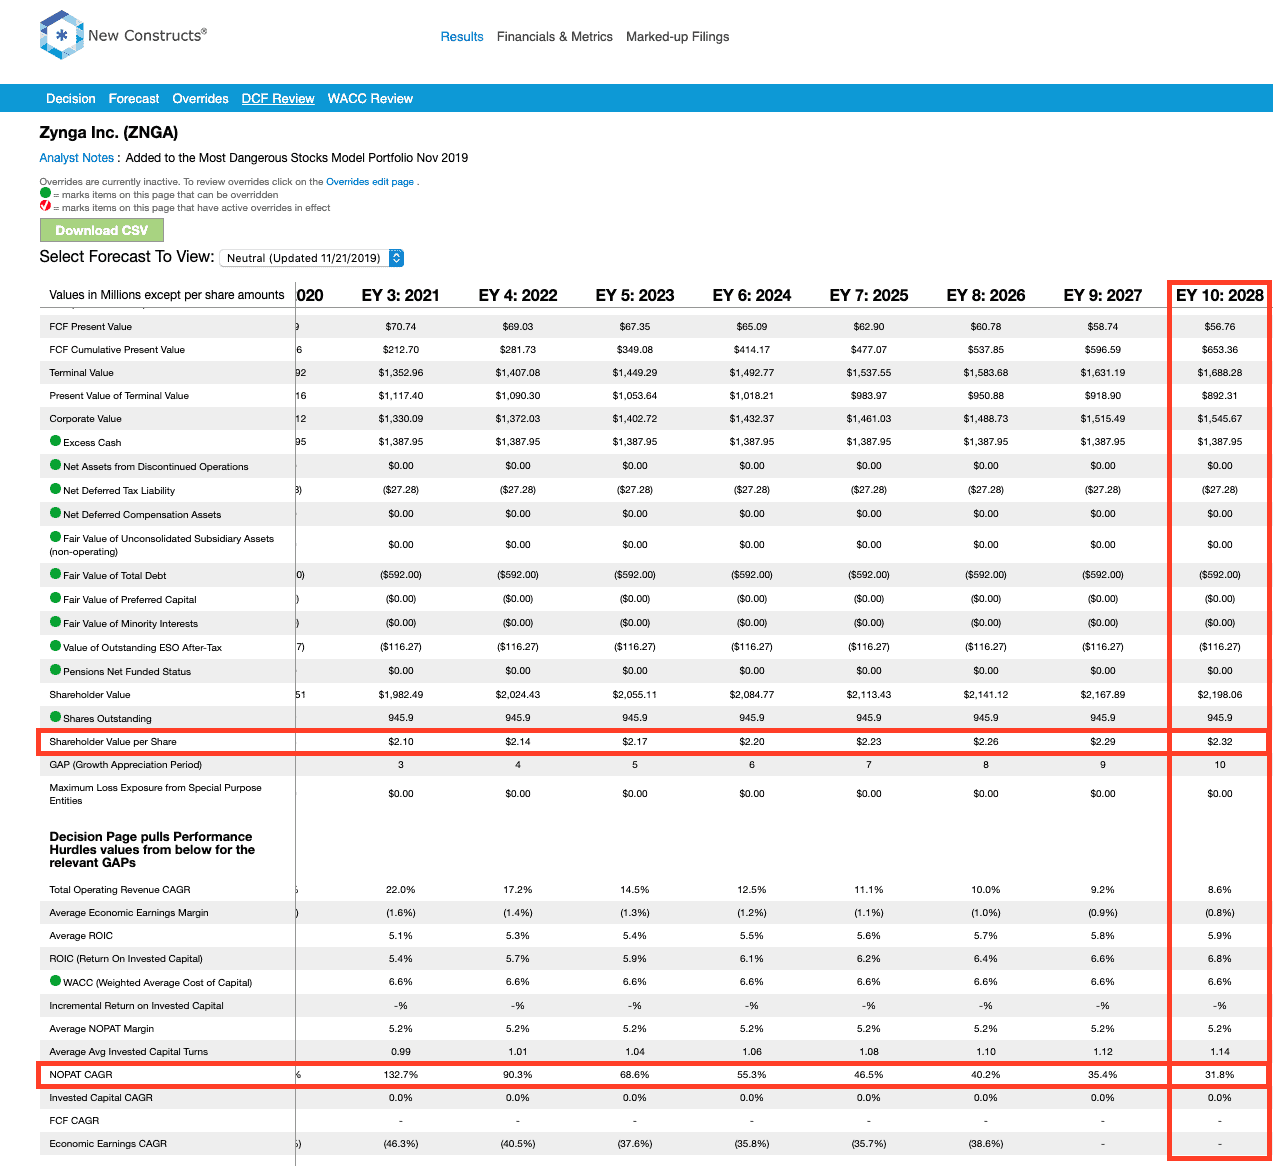Click green dot beside Fair Value of Preferred Capital

point(56,598)
